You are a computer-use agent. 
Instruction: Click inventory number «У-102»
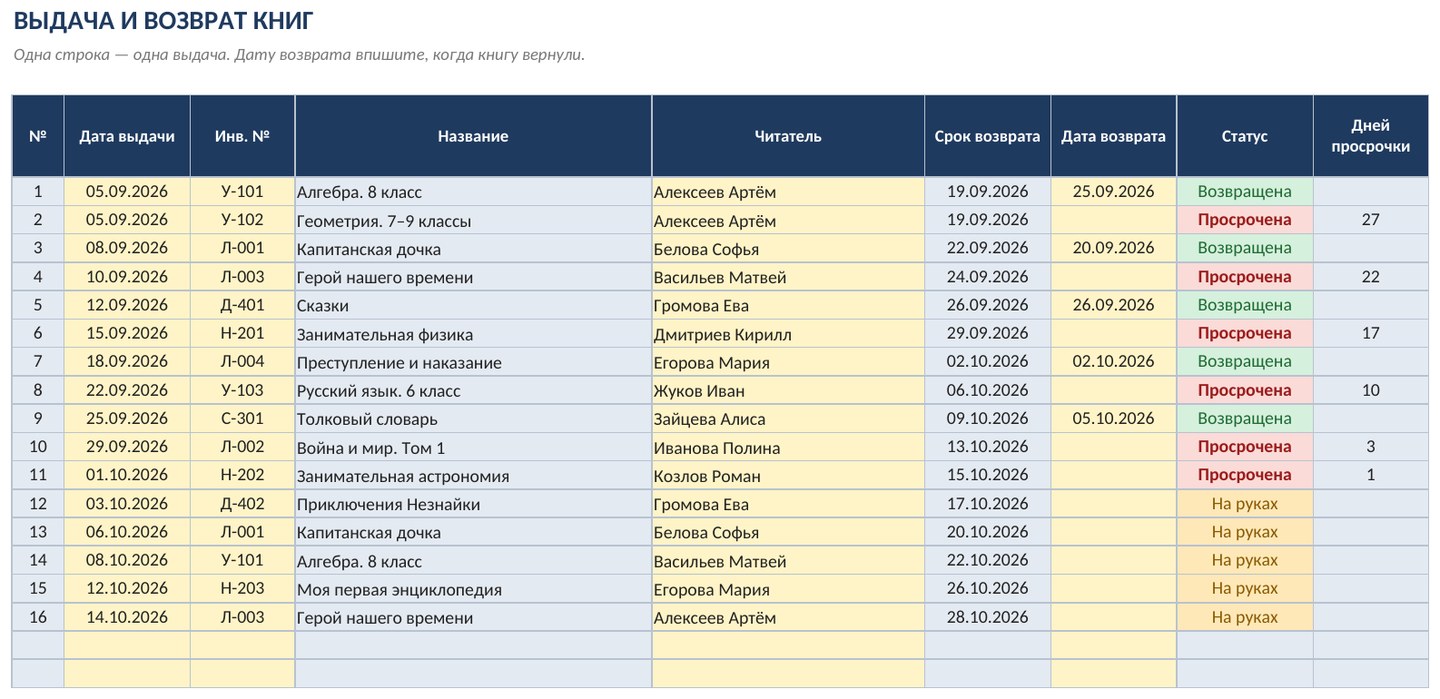(x=242, y=220)
